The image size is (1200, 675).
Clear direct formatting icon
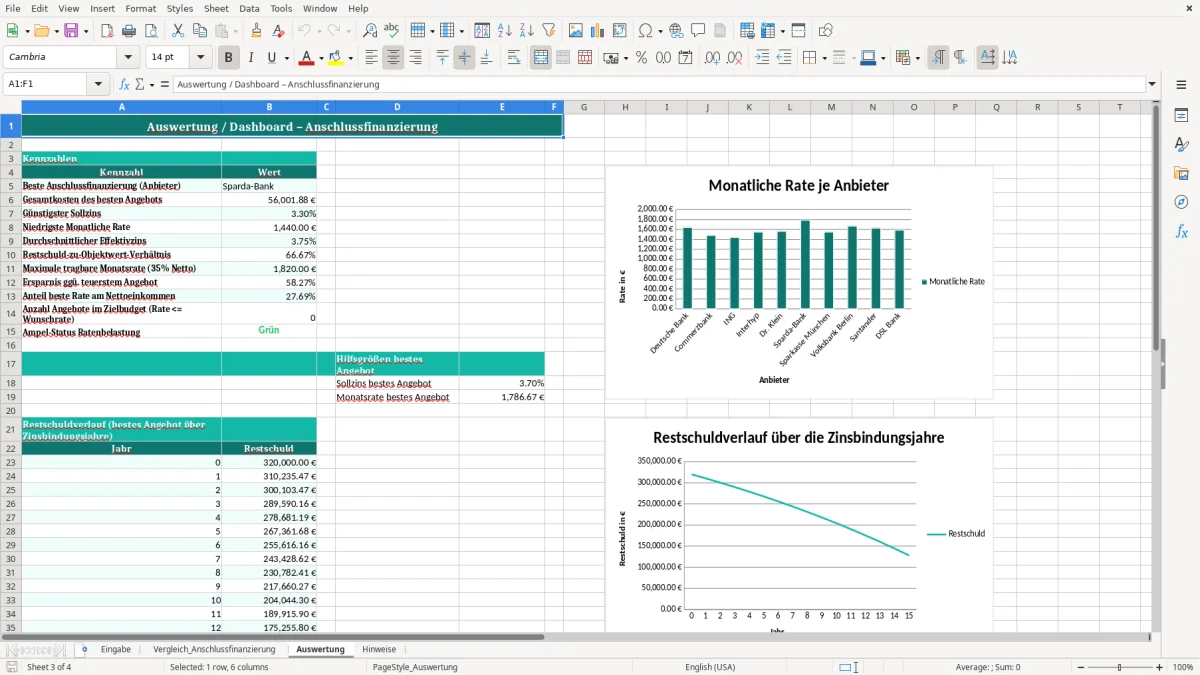click(x=278, y=31)
